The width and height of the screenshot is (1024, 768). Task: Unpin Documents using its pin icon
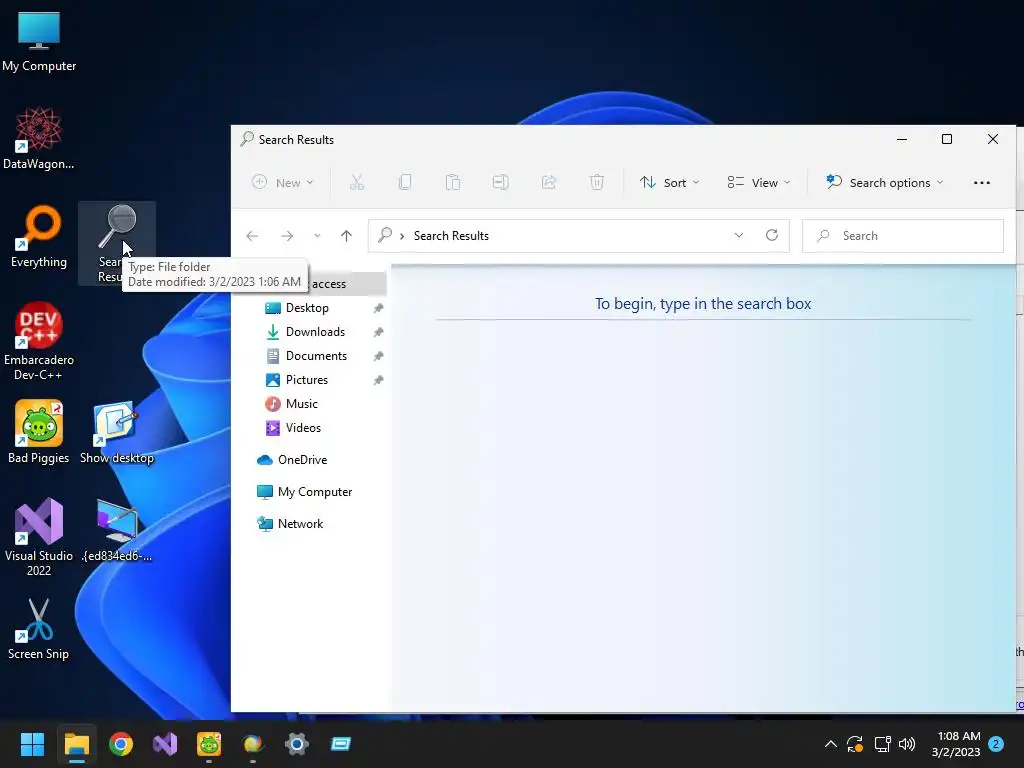click(x=378, y=357)
